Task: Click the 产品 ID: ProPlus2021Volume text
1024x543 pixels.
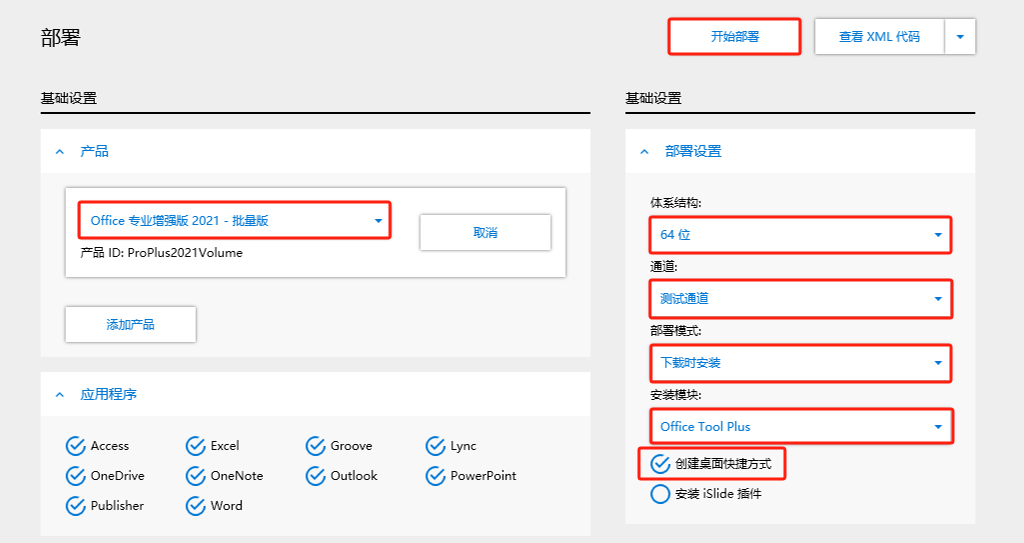Action: (161, 253)
